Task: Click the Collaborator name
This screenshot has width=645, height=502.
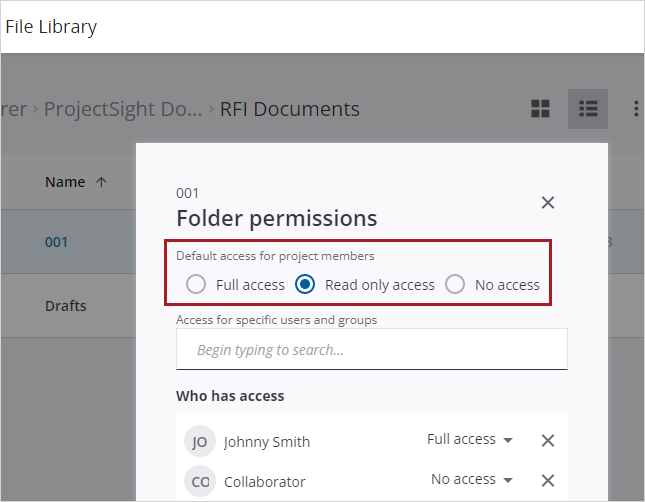Action: pos(264,482)
